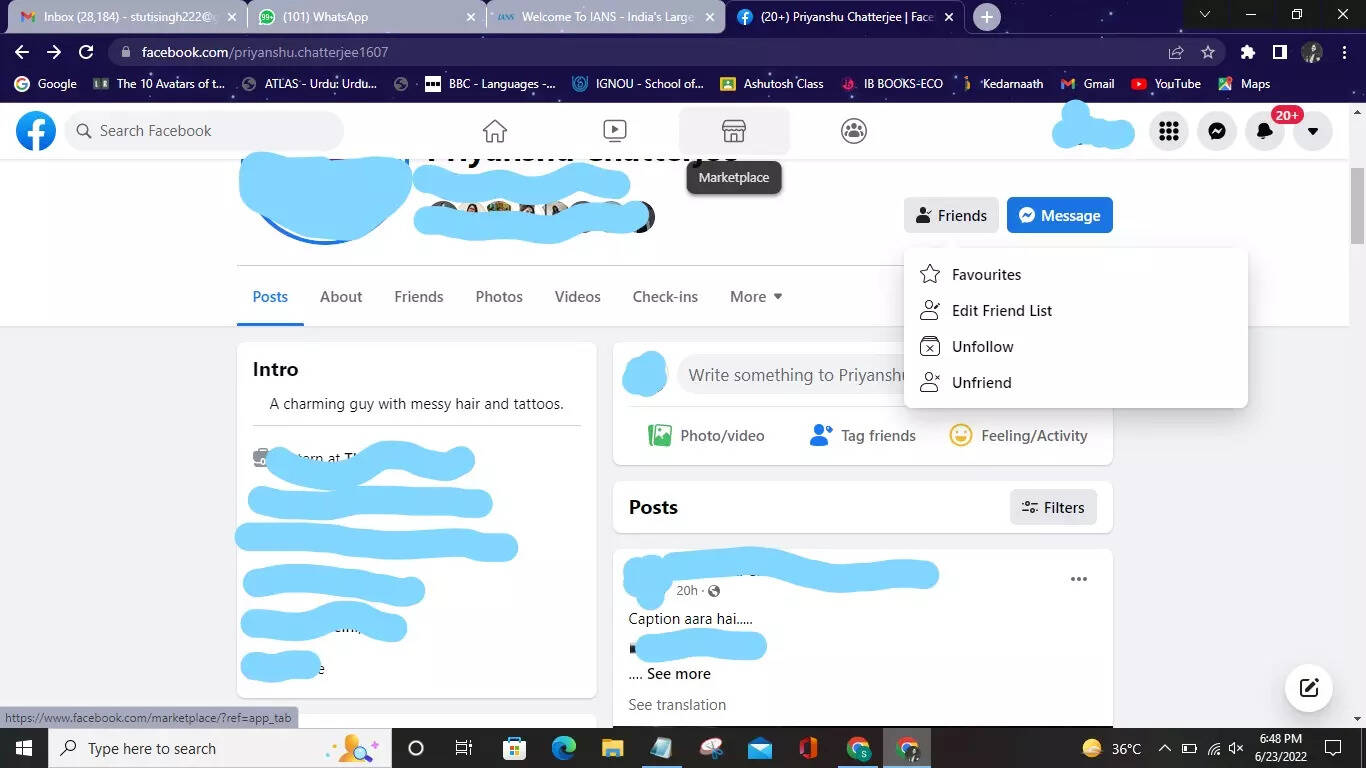Open the Gmail bookmark

pyautogui.click(x=1088, y=84)
